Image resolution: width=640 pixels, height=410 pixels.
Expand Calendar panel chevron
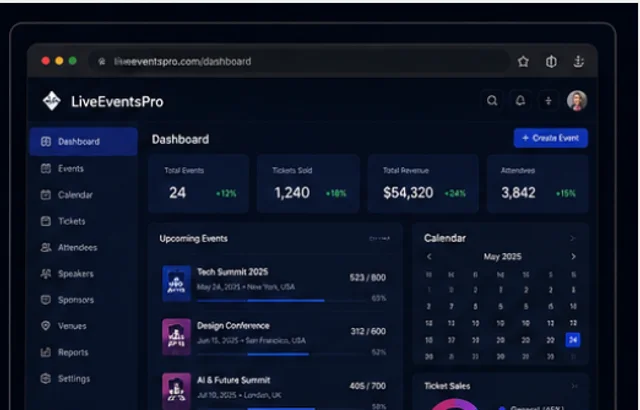click(573, 238)
